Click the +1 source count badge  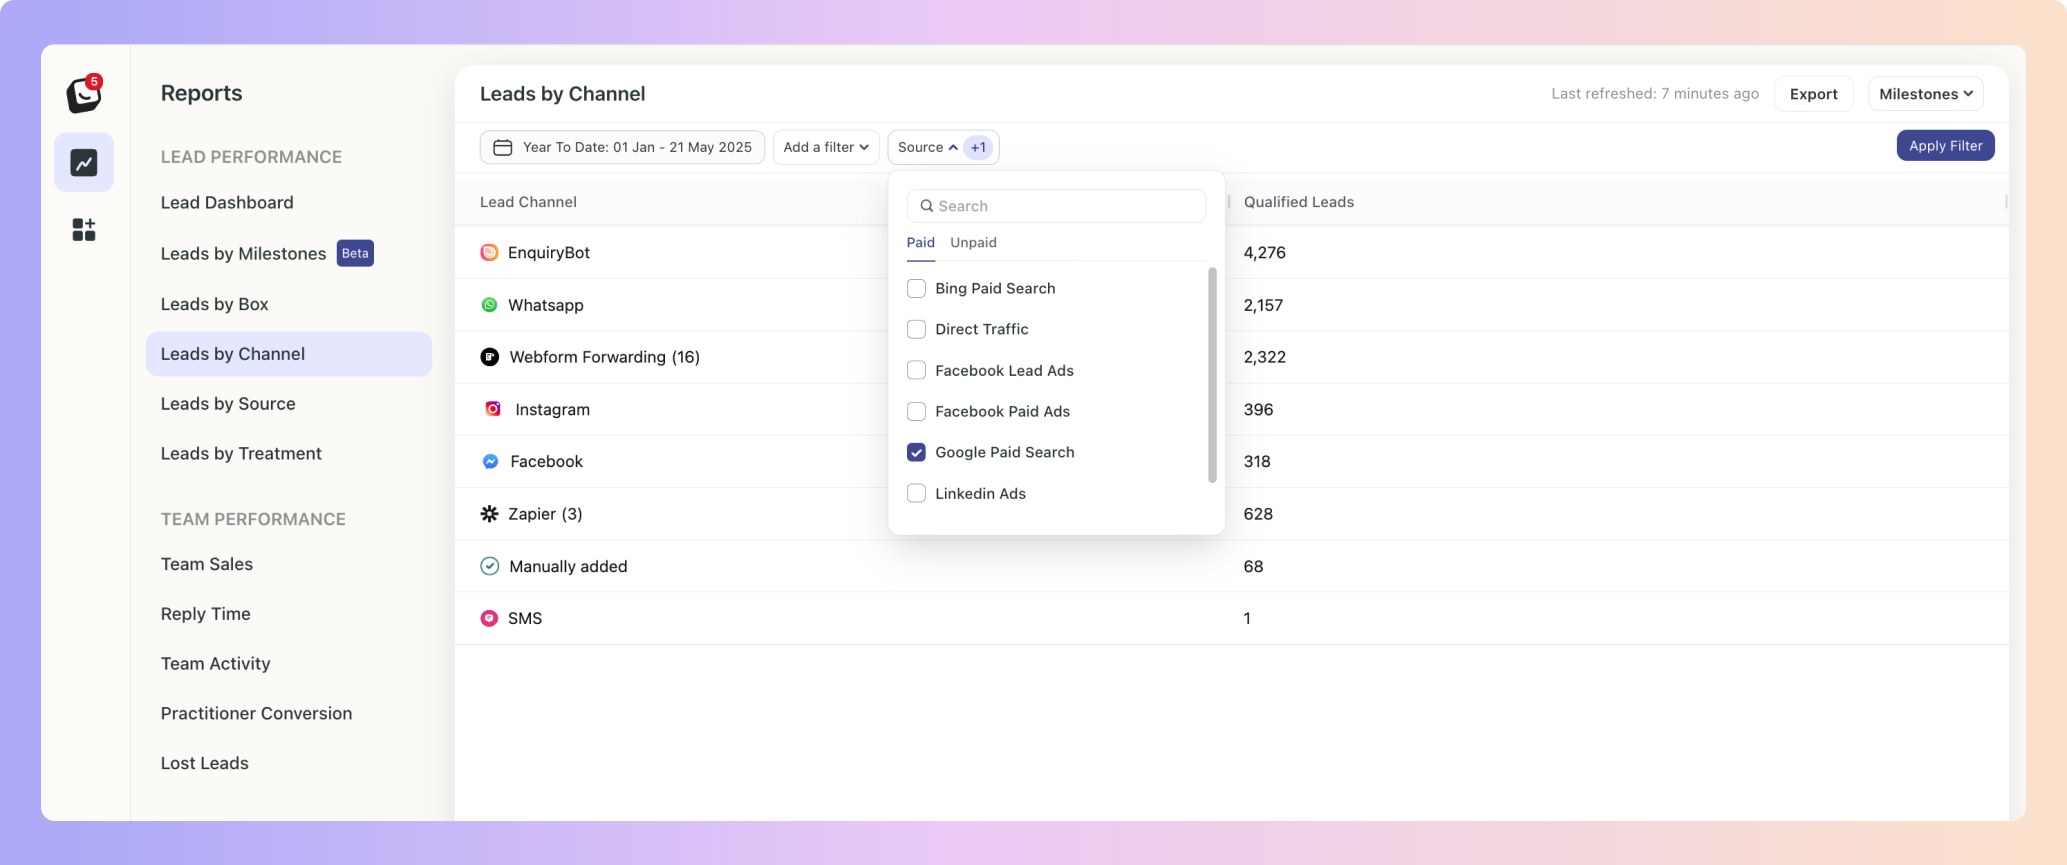click(x=978, y=147)
